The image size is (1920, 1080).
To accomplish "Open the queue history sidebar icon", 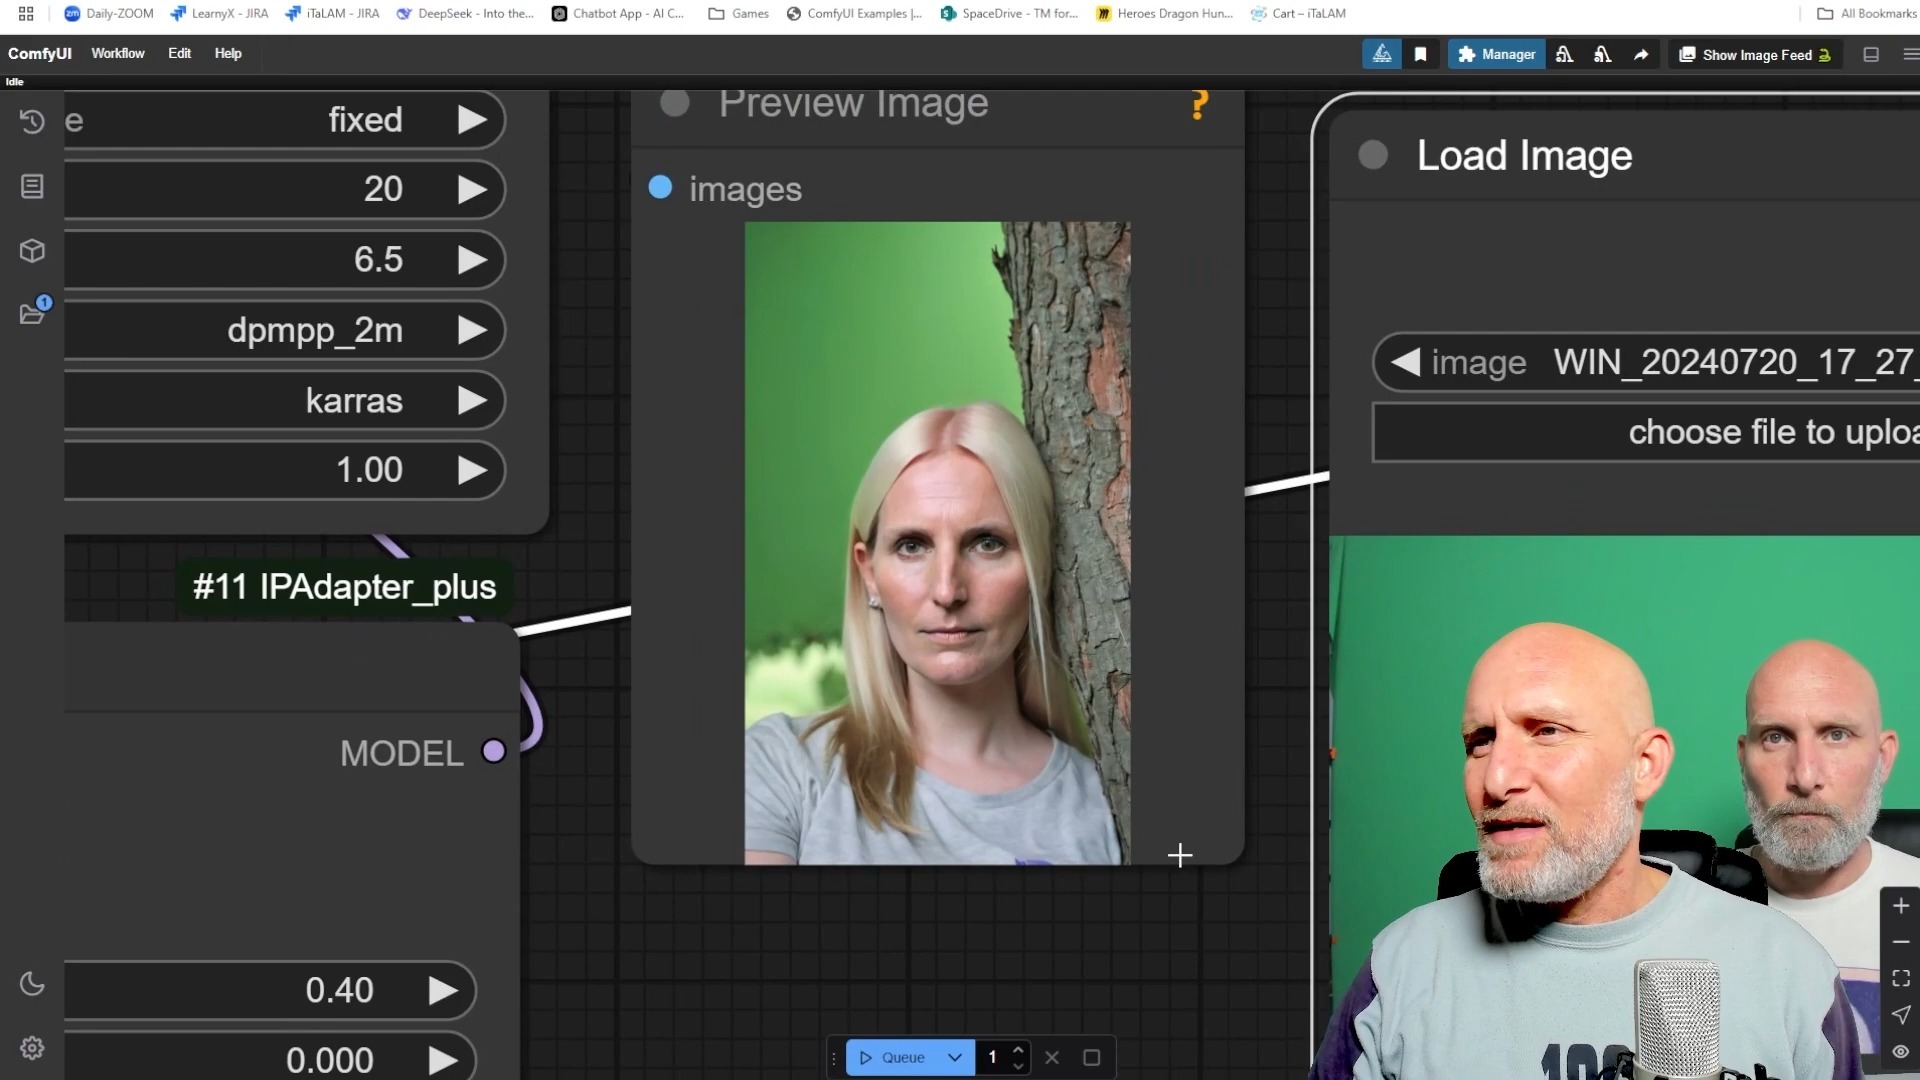I will pyautogui.click(x=32, y=122).
